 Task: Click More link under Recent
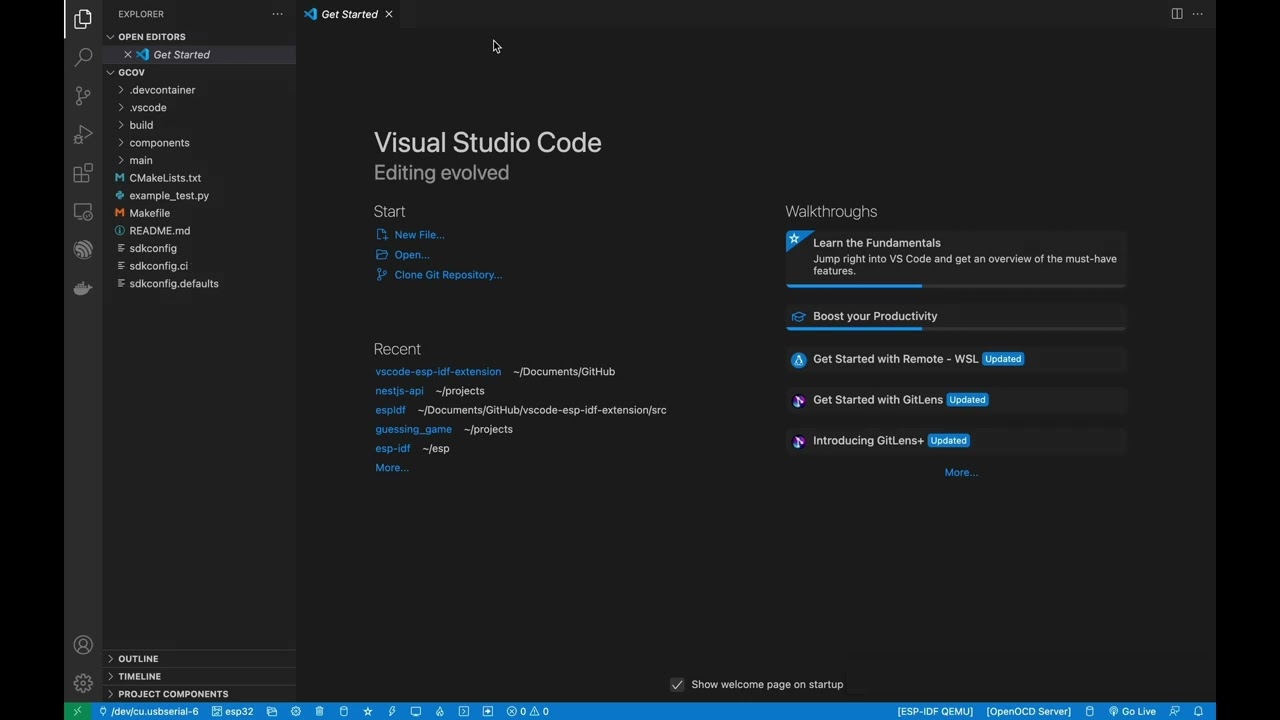392,468
